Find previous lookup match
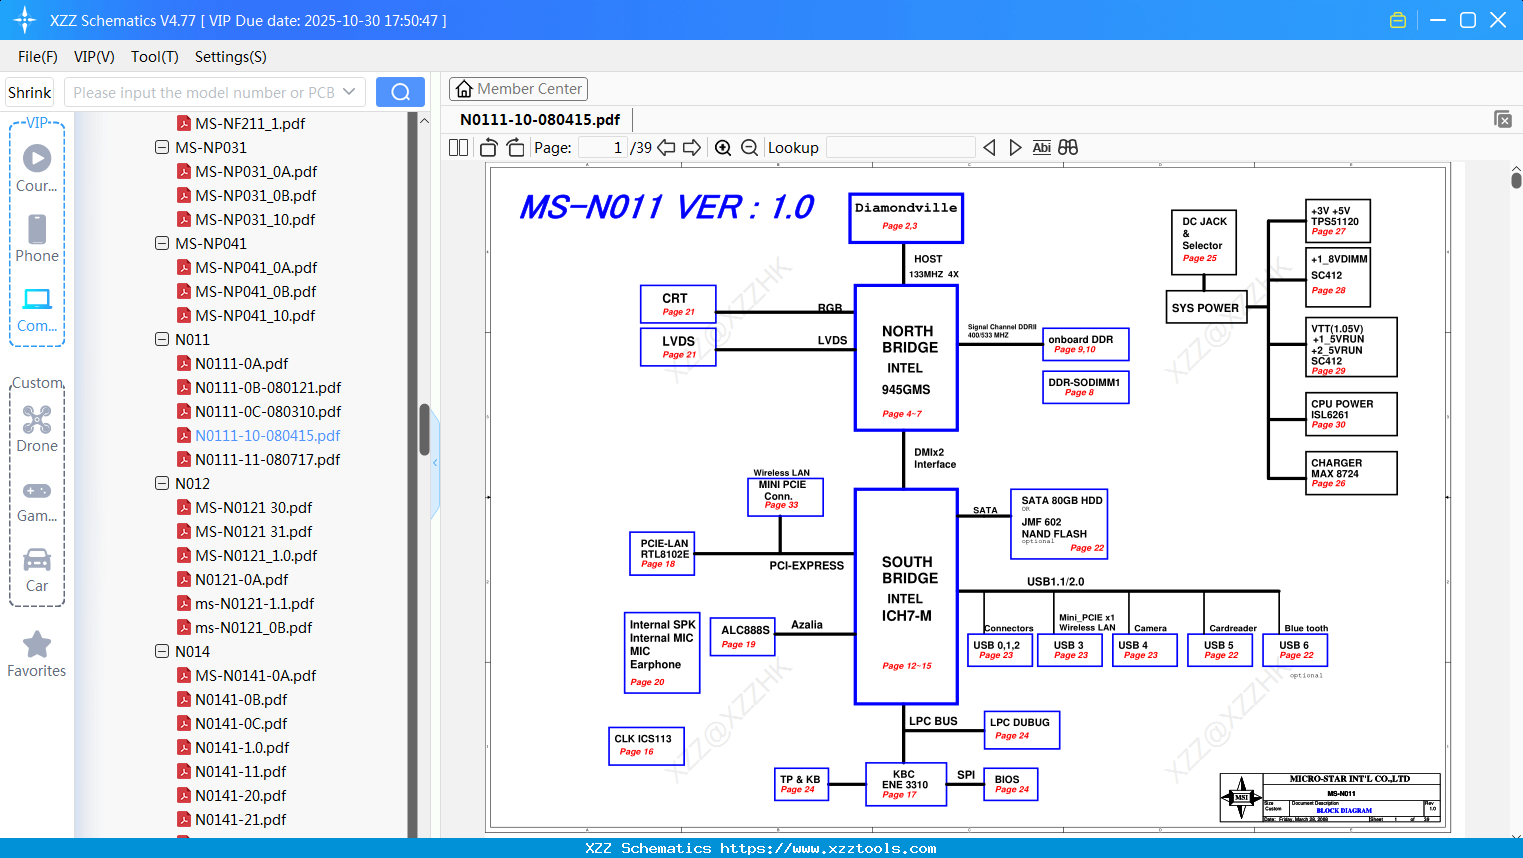 click(989, 147)
